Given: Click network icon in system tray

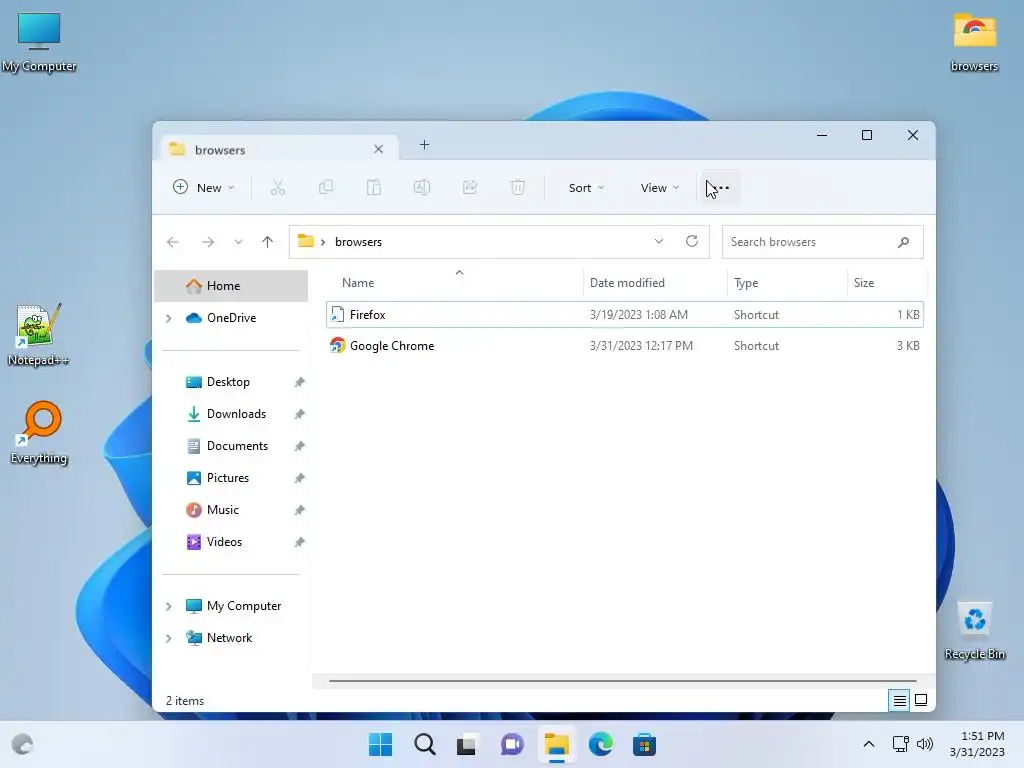Looking at the screenshot, I should pyautogui.click(x=901, y=744).
